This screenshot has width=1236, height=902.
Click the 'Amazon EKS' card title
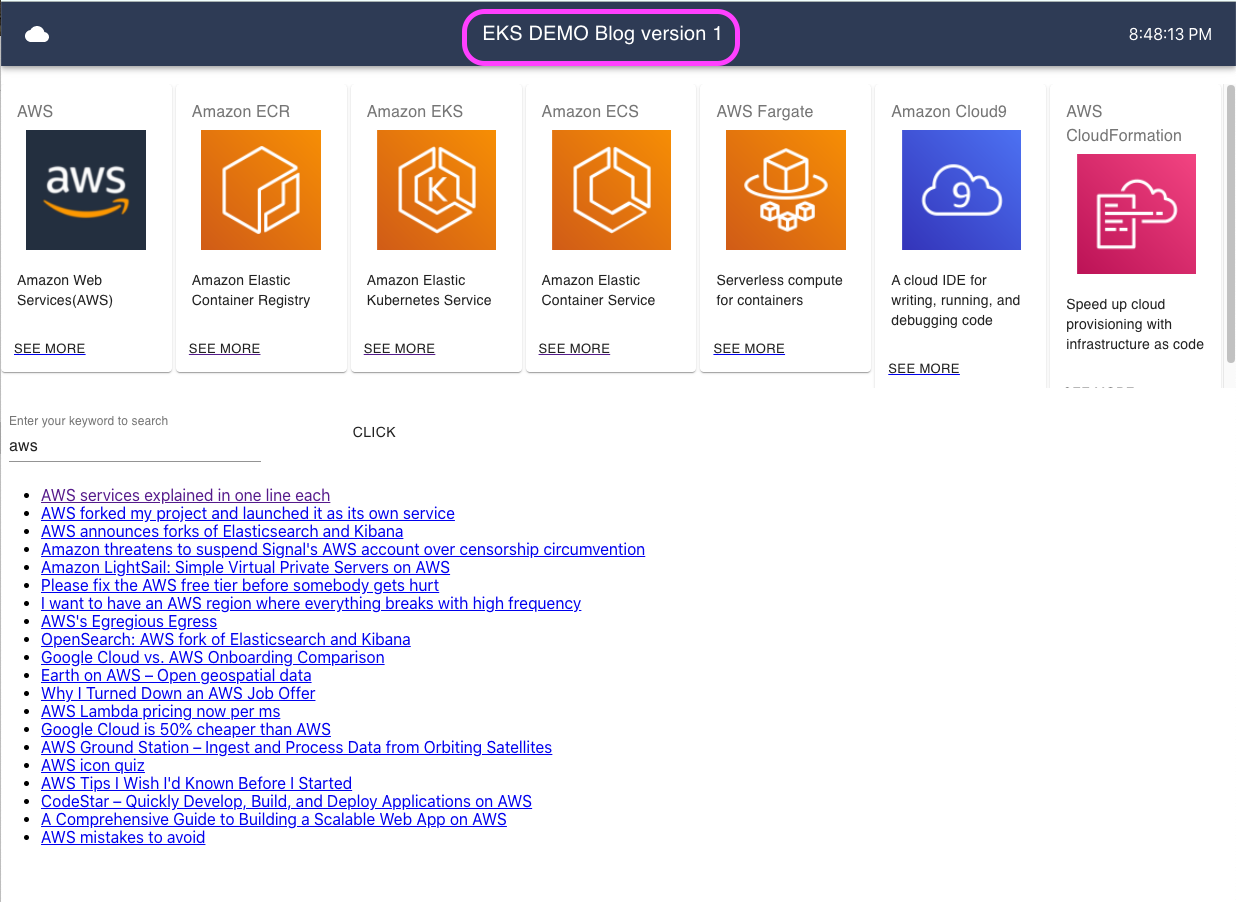pyautogui.click(x=415, y=111)
